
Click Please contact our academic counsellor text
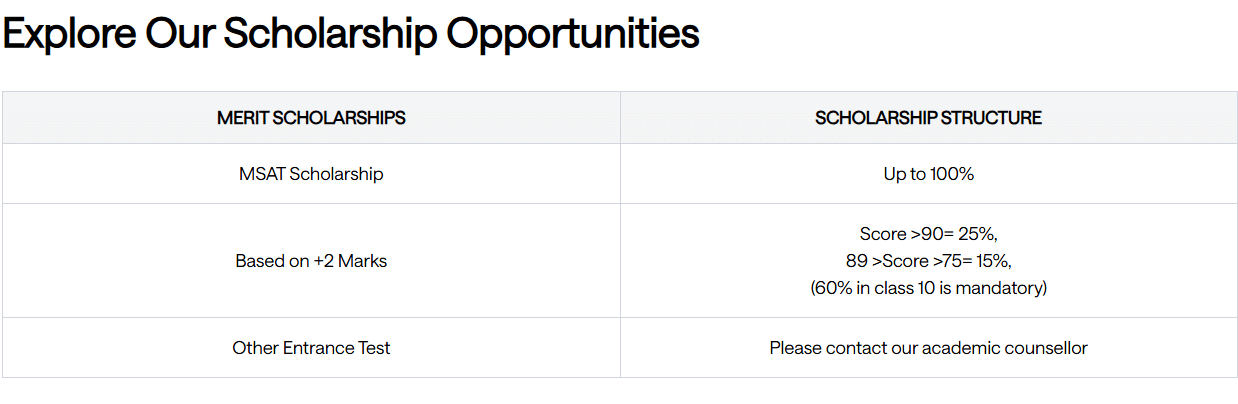pos(928,348)
